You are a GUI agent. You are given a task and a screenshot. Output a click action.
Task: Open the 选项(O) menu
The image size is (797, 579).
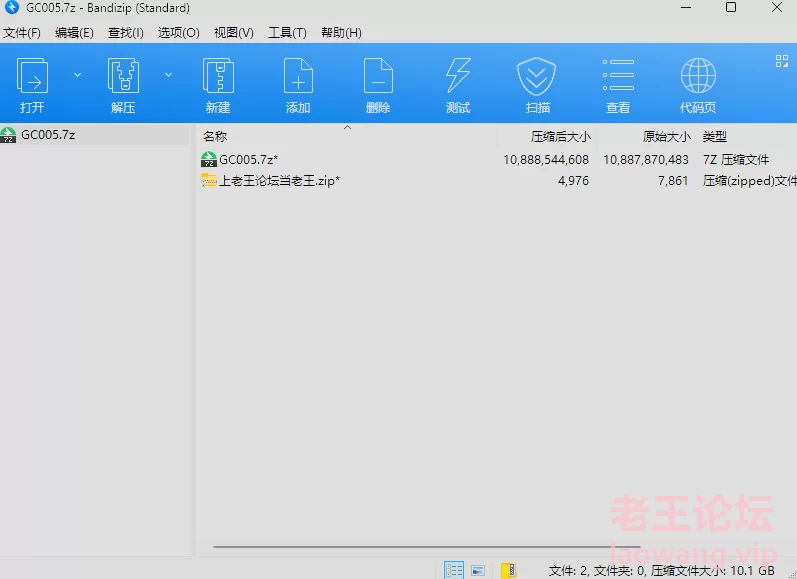(178, 33)
